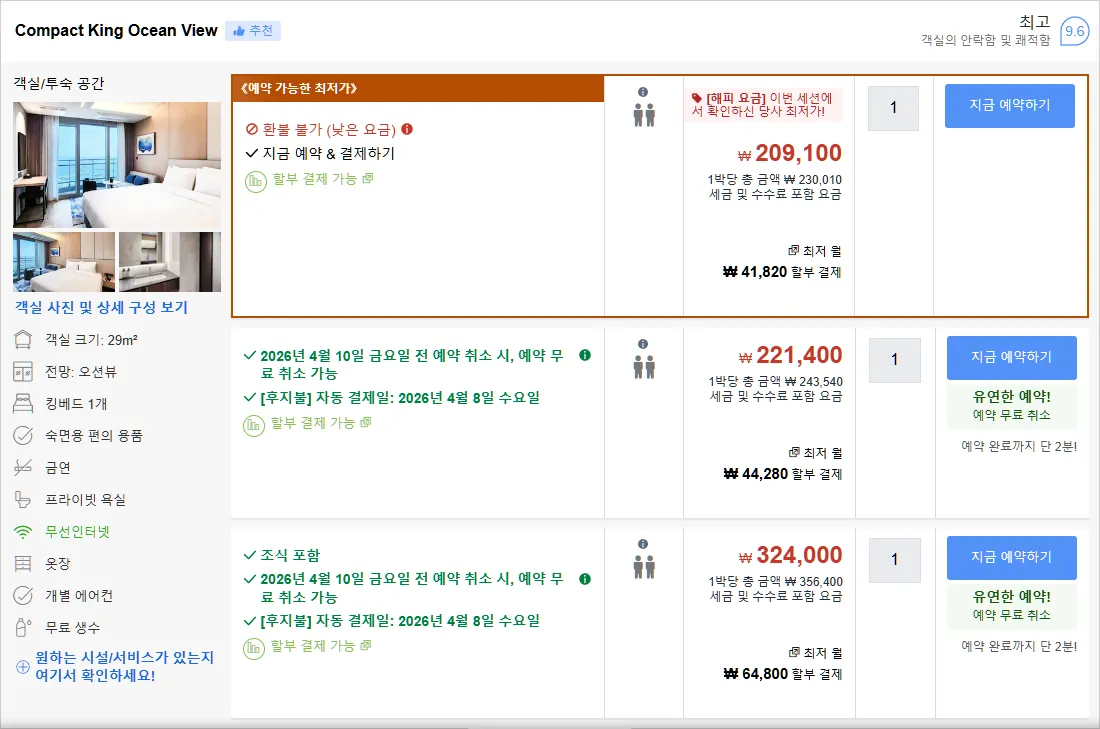The image size is (1100, 729).
Task: Click 최저 월 installment link for ₩64,800
Action: click(x=815, y=653)
